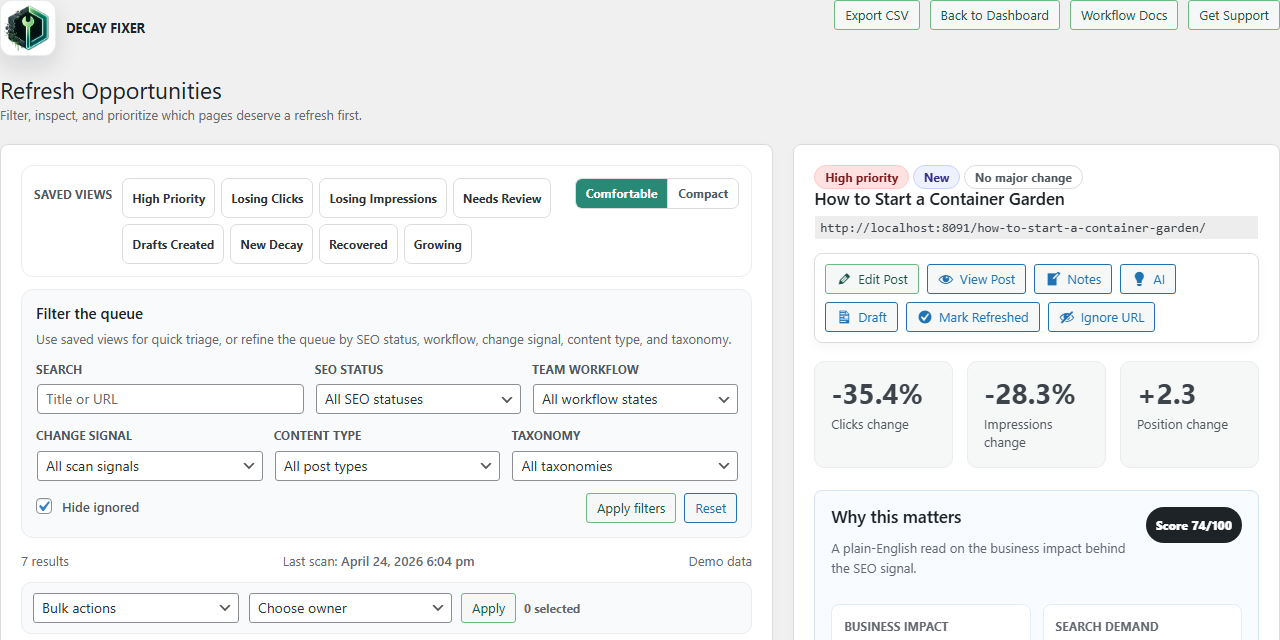Click the Decay Fixer logo icon
The height and width of the screenshot is (640, 1280).
[27, 28]
